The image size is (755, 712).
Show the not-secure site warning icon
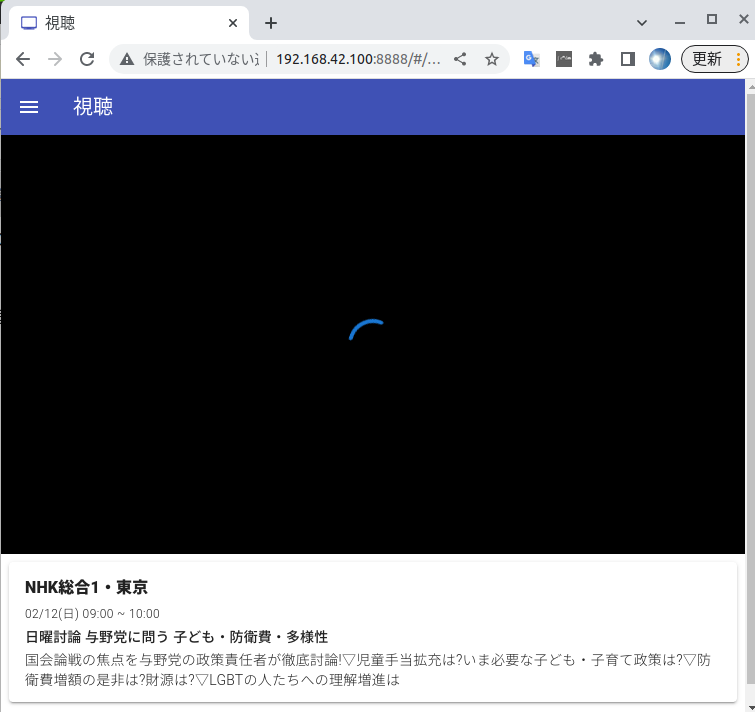[127, 59]
